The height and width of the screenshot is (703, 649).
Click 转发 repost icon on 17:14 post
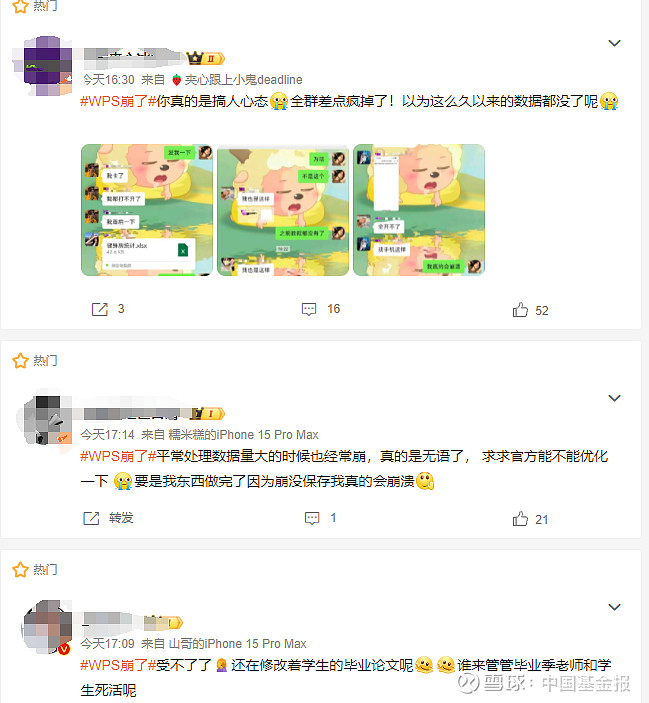(x=91, y=518)
